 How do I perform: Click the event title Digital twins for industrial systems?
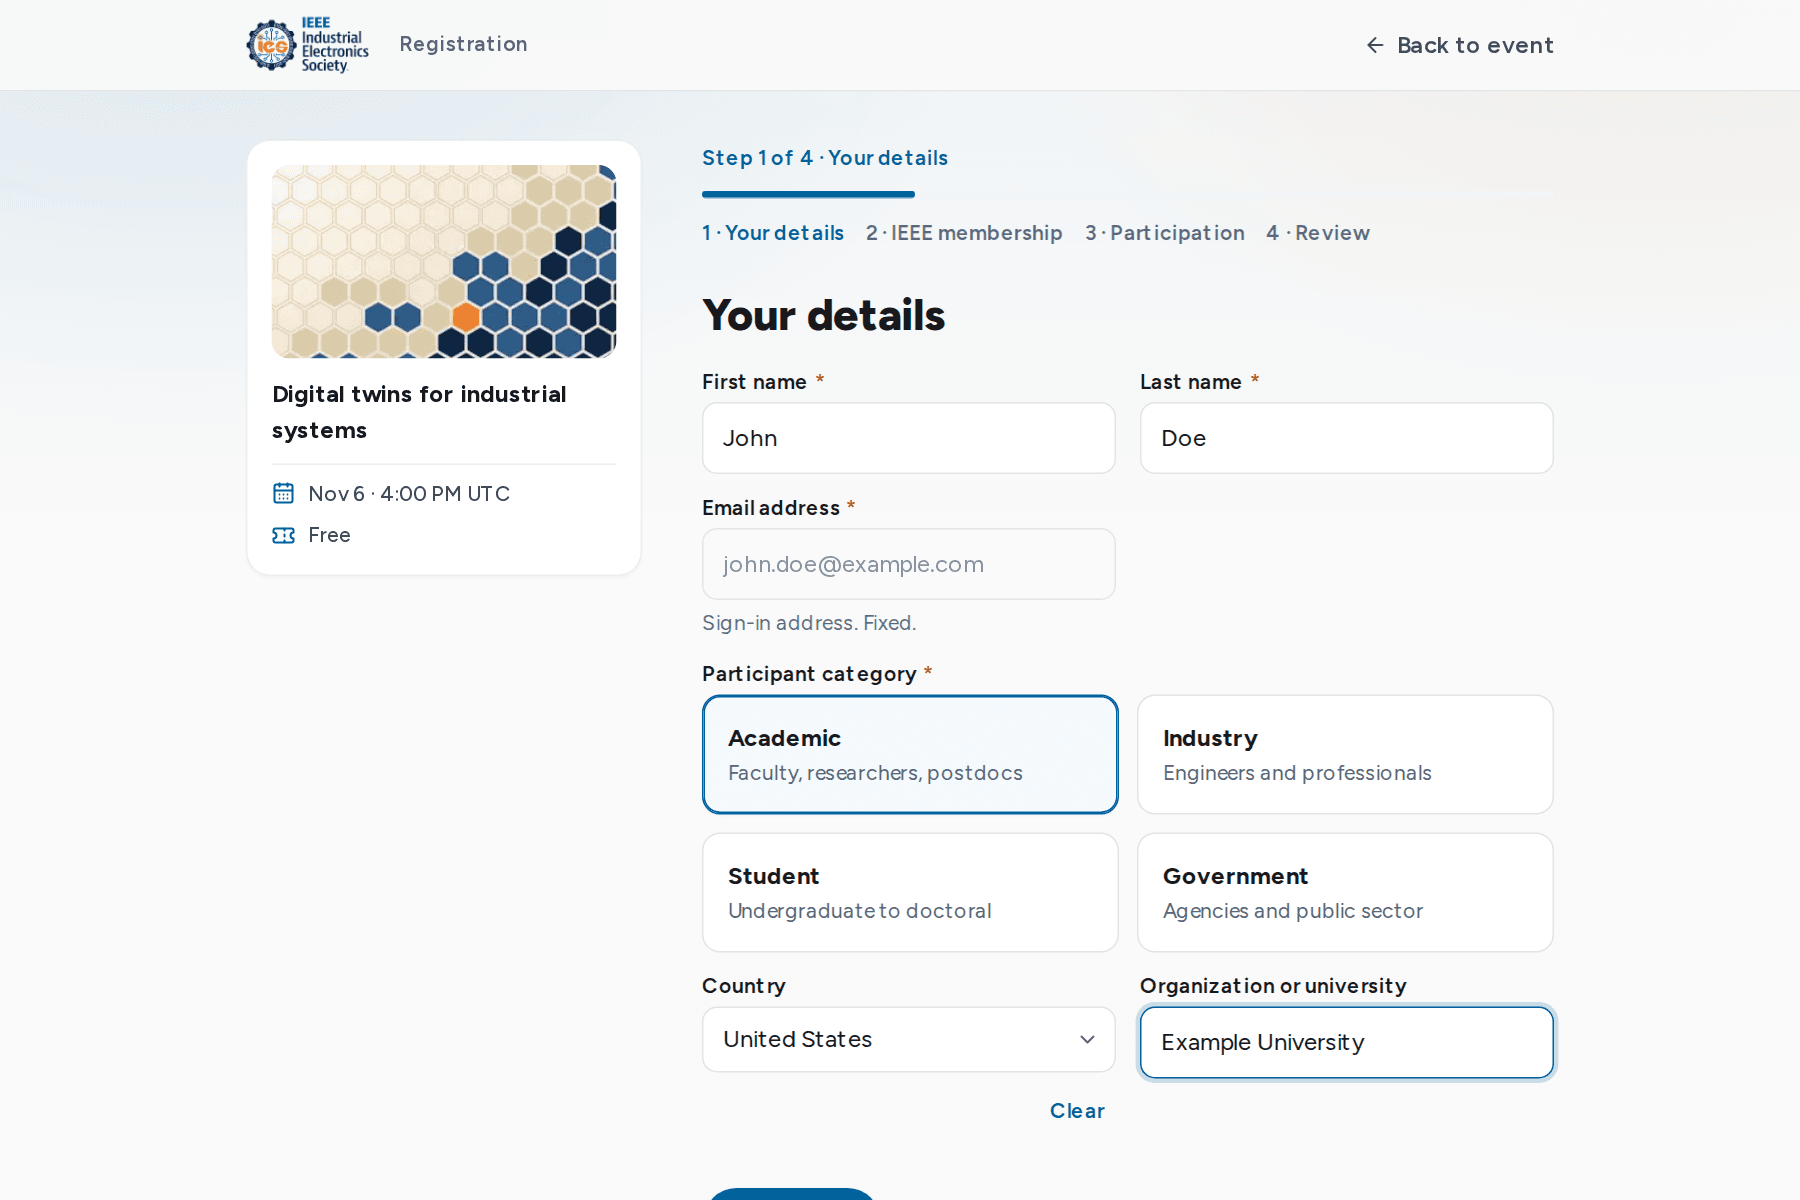pos(419,412)
